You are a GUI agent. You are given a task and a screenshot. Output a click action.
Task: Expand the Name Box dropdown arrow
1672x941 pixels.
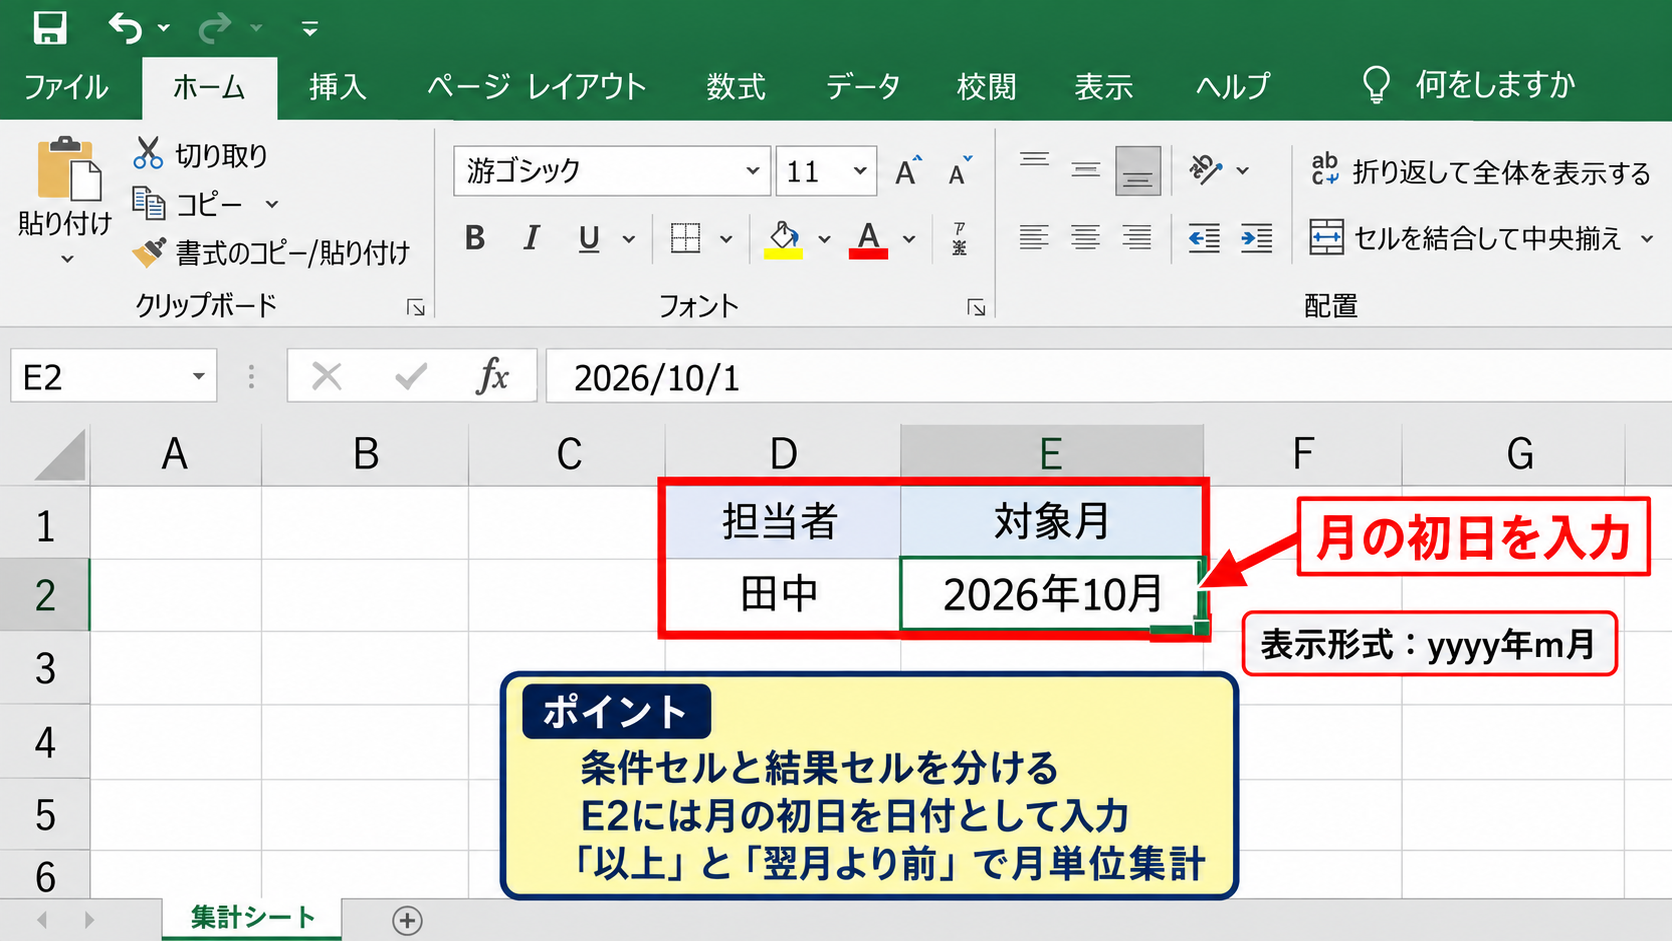(x=198, y=377)
